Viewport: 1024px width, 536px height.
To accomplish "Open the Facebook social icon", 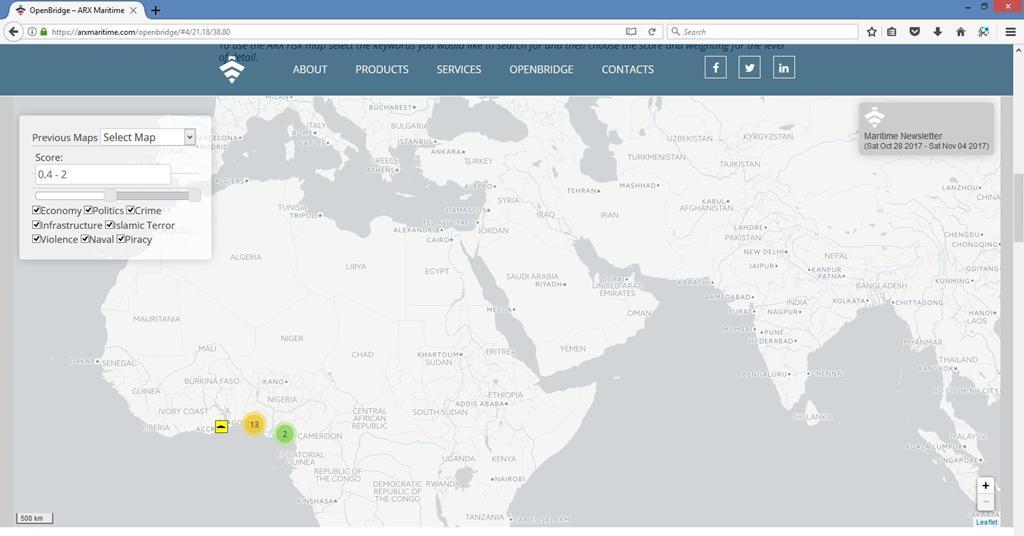I will pos(715,68).
